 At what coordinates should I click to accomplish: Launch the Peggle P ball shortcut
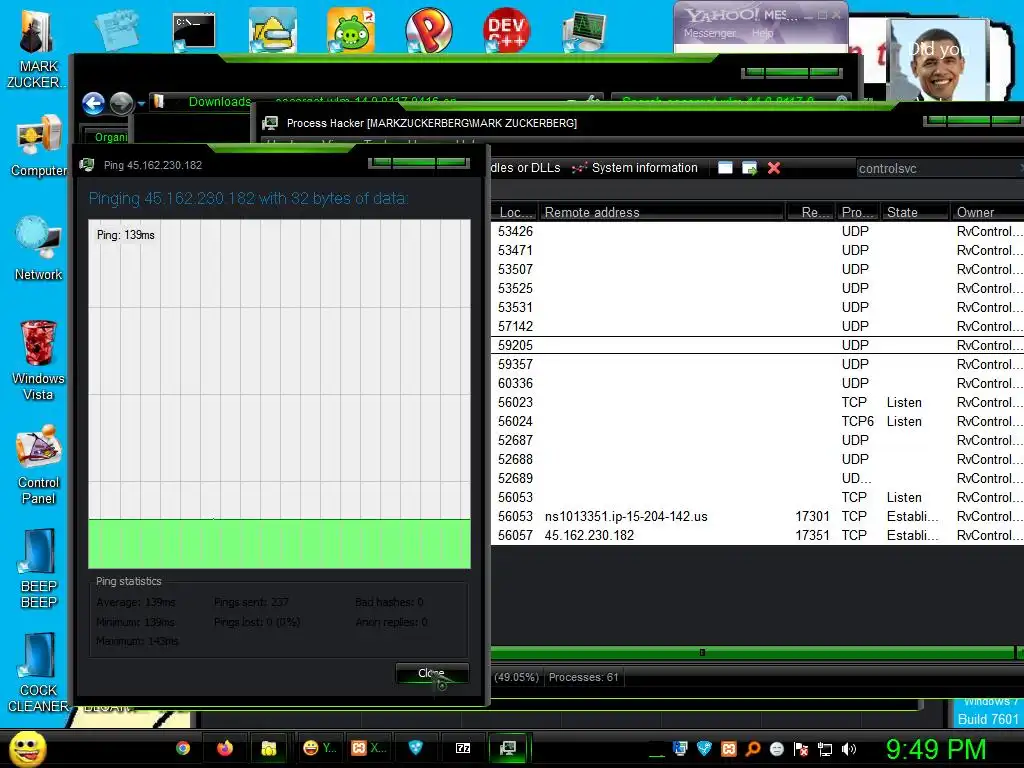[x=428, y=30]
